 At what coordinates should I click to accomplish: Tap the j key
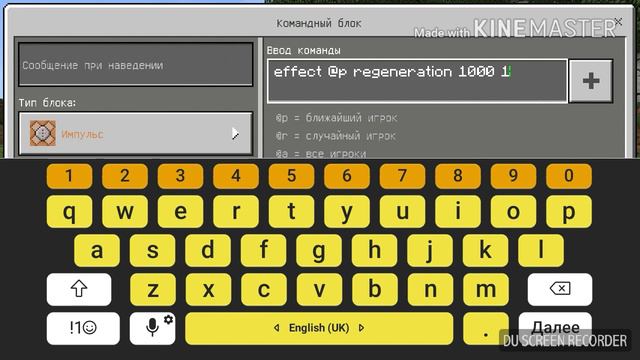tap(430, 250)
